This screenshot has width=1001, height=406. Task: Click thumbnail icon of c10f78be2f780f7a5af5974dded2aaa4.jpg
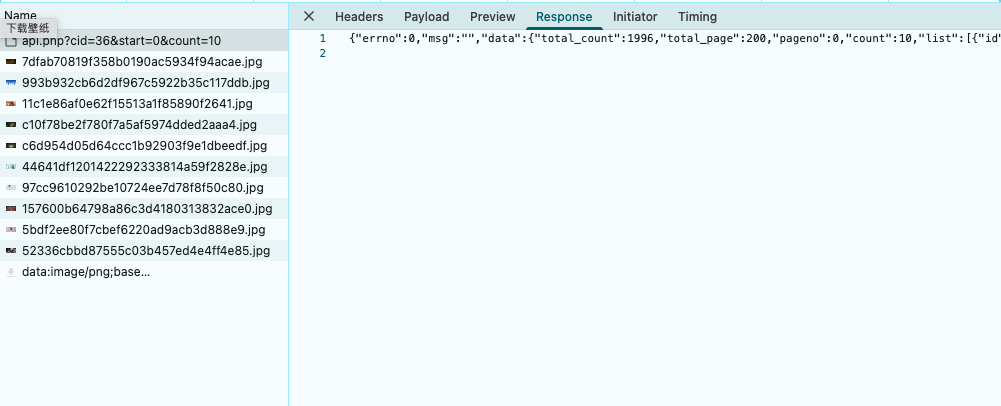pos(11,125)
